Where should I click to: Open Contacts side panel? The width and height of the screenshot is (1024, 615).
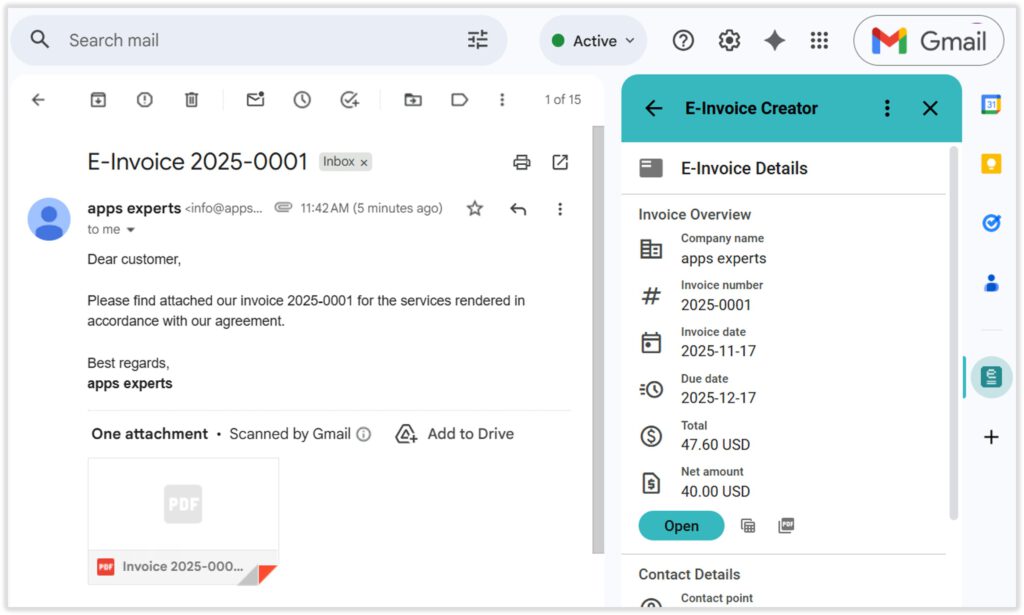(991, 283)
